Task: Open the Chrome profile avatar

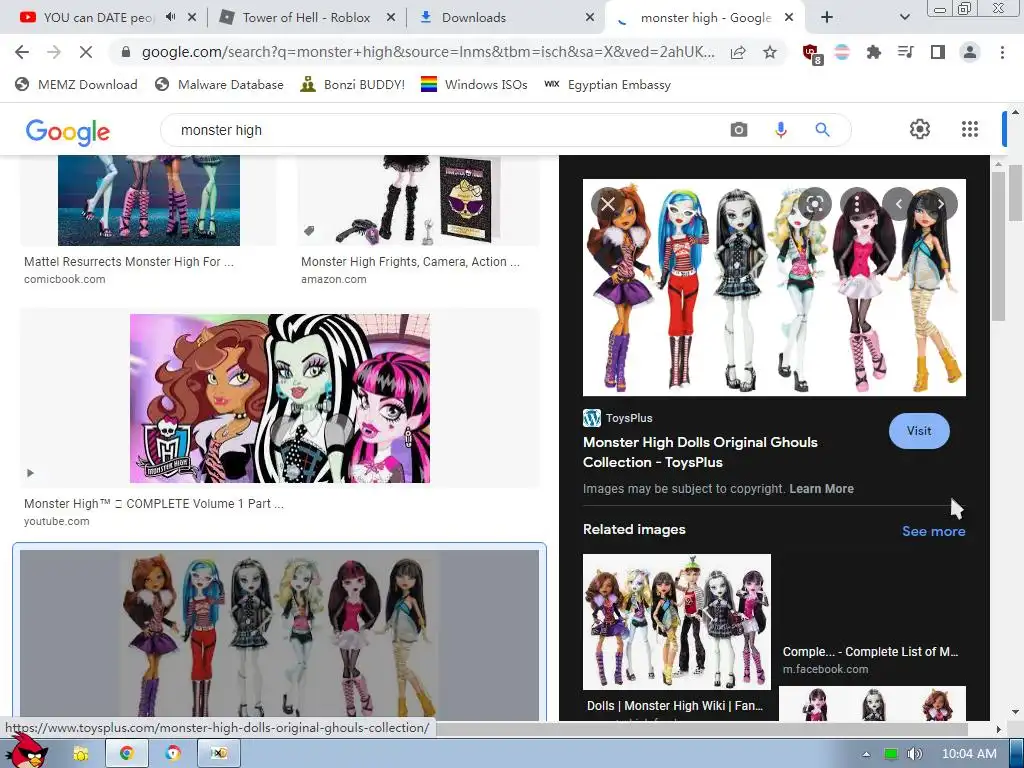Action: (x=970, y=52)
